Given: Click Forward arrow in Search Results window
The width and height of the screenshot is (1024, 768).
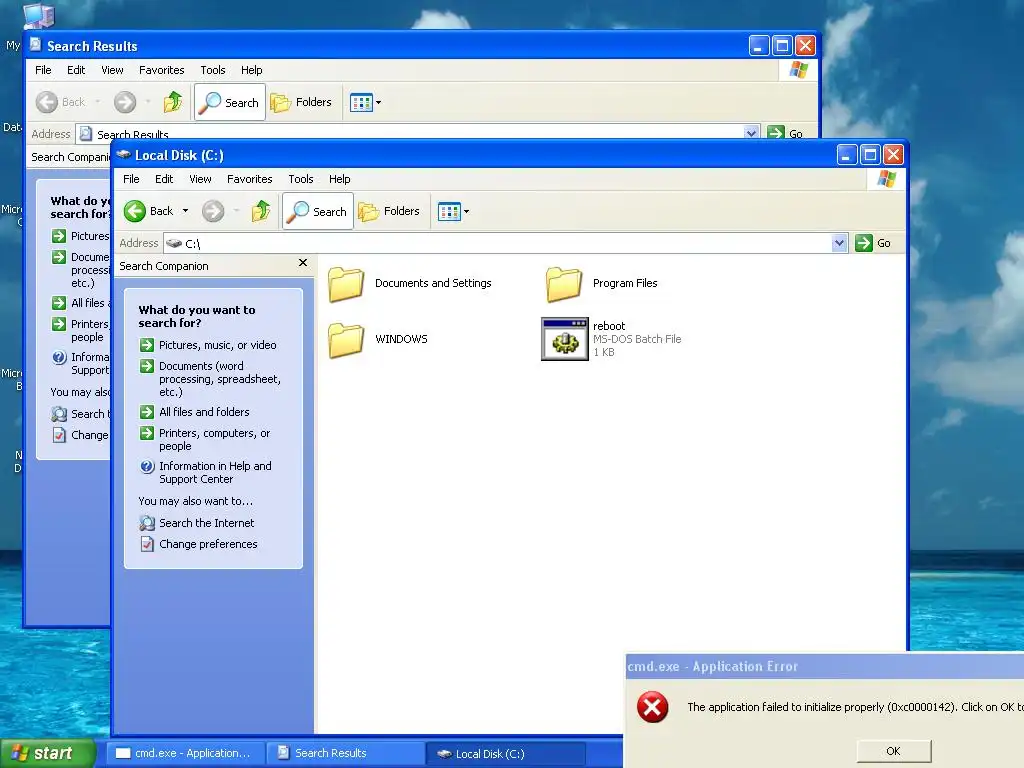Looking at the screenshot, I should click(x=125, y=102).
